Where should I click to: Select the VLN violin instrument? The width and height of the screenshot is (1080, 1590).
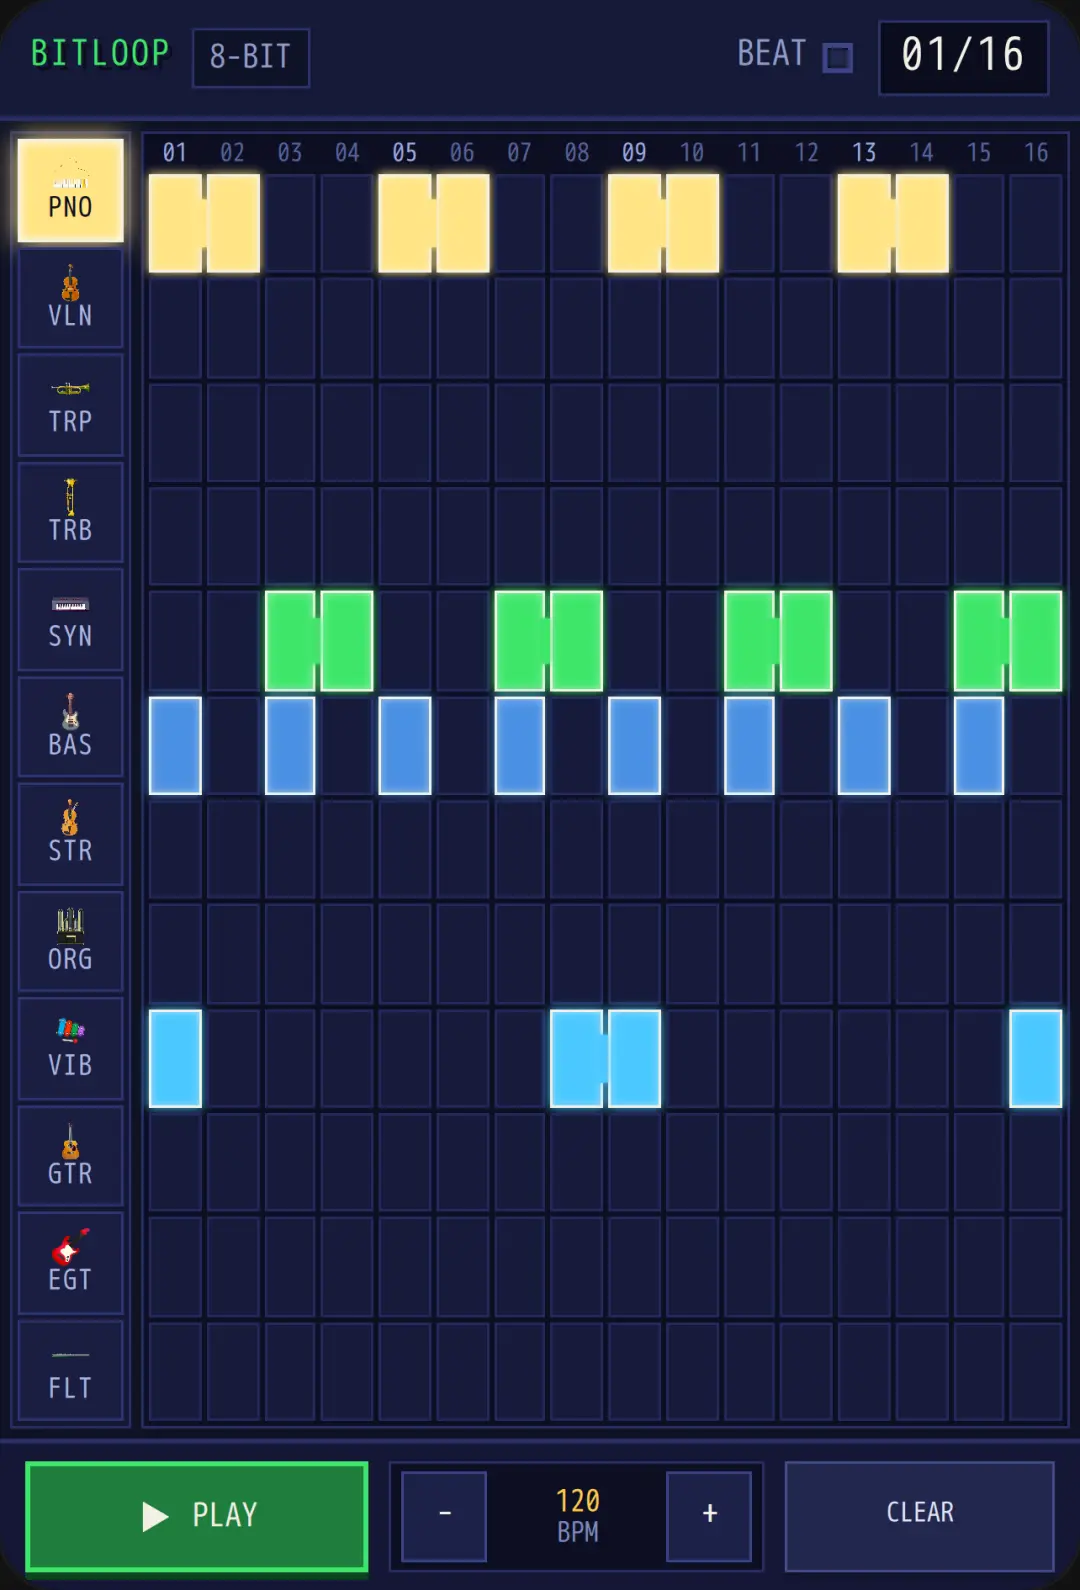click(70, 298)
